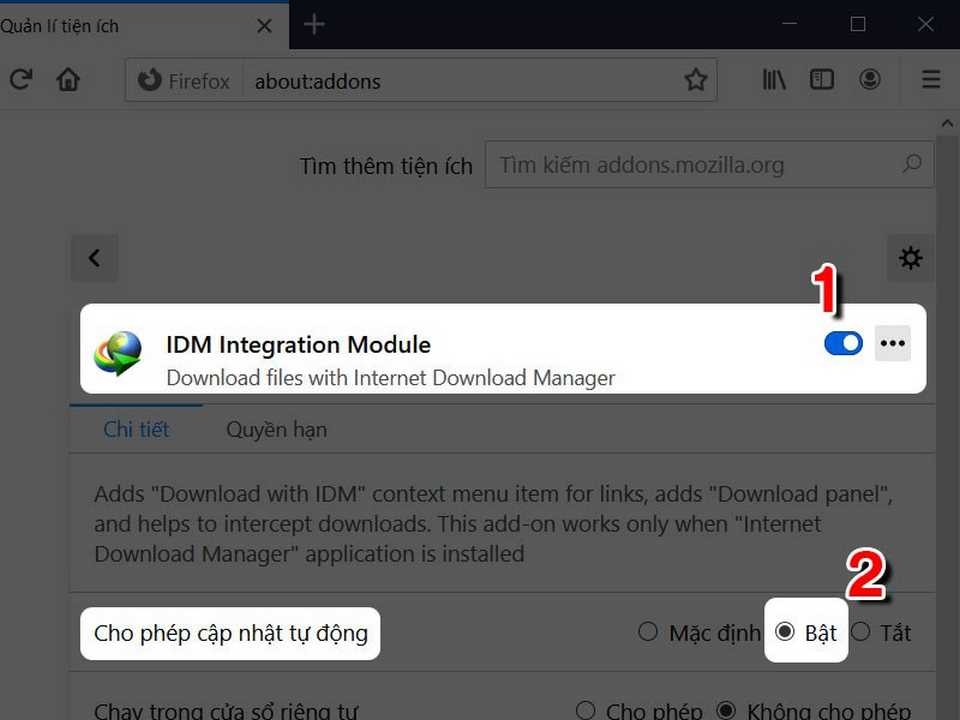Select the Bật auto-update radio
This screenshot has width=960, height=720.
[785, 631]
